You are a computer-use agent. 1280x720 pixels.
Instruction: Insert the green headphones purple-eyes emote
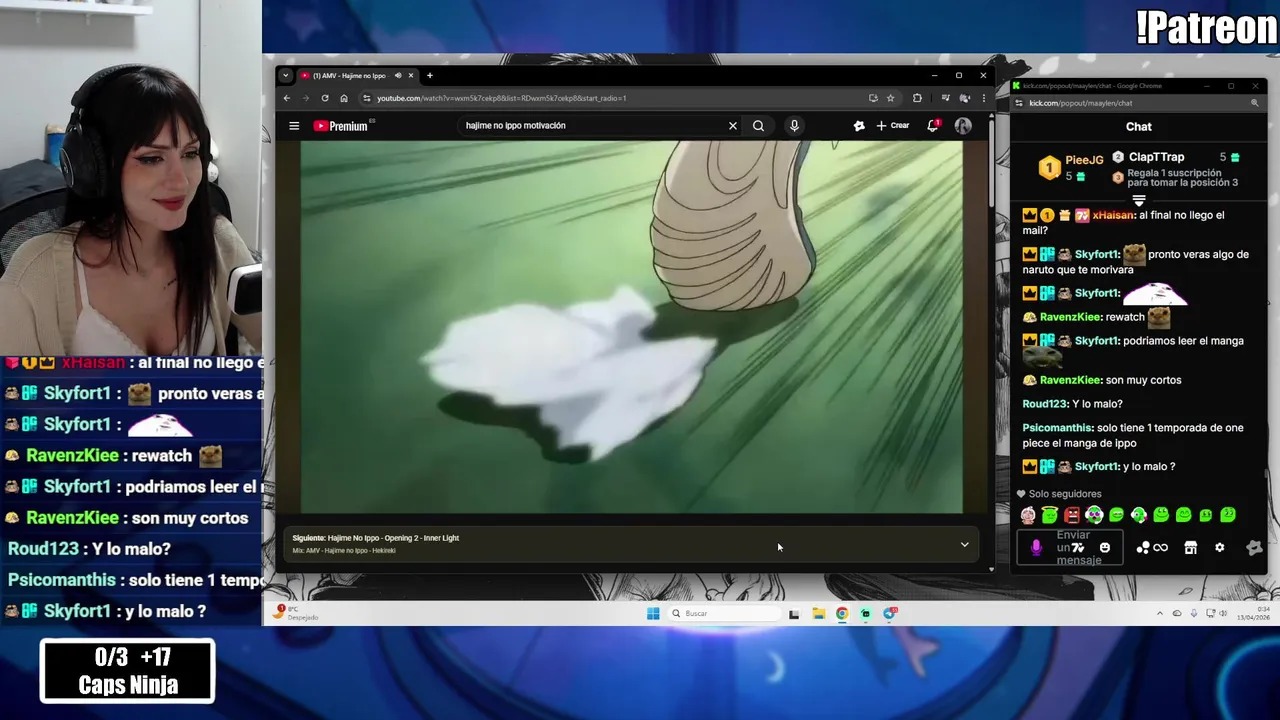[x=1094, y=515]
